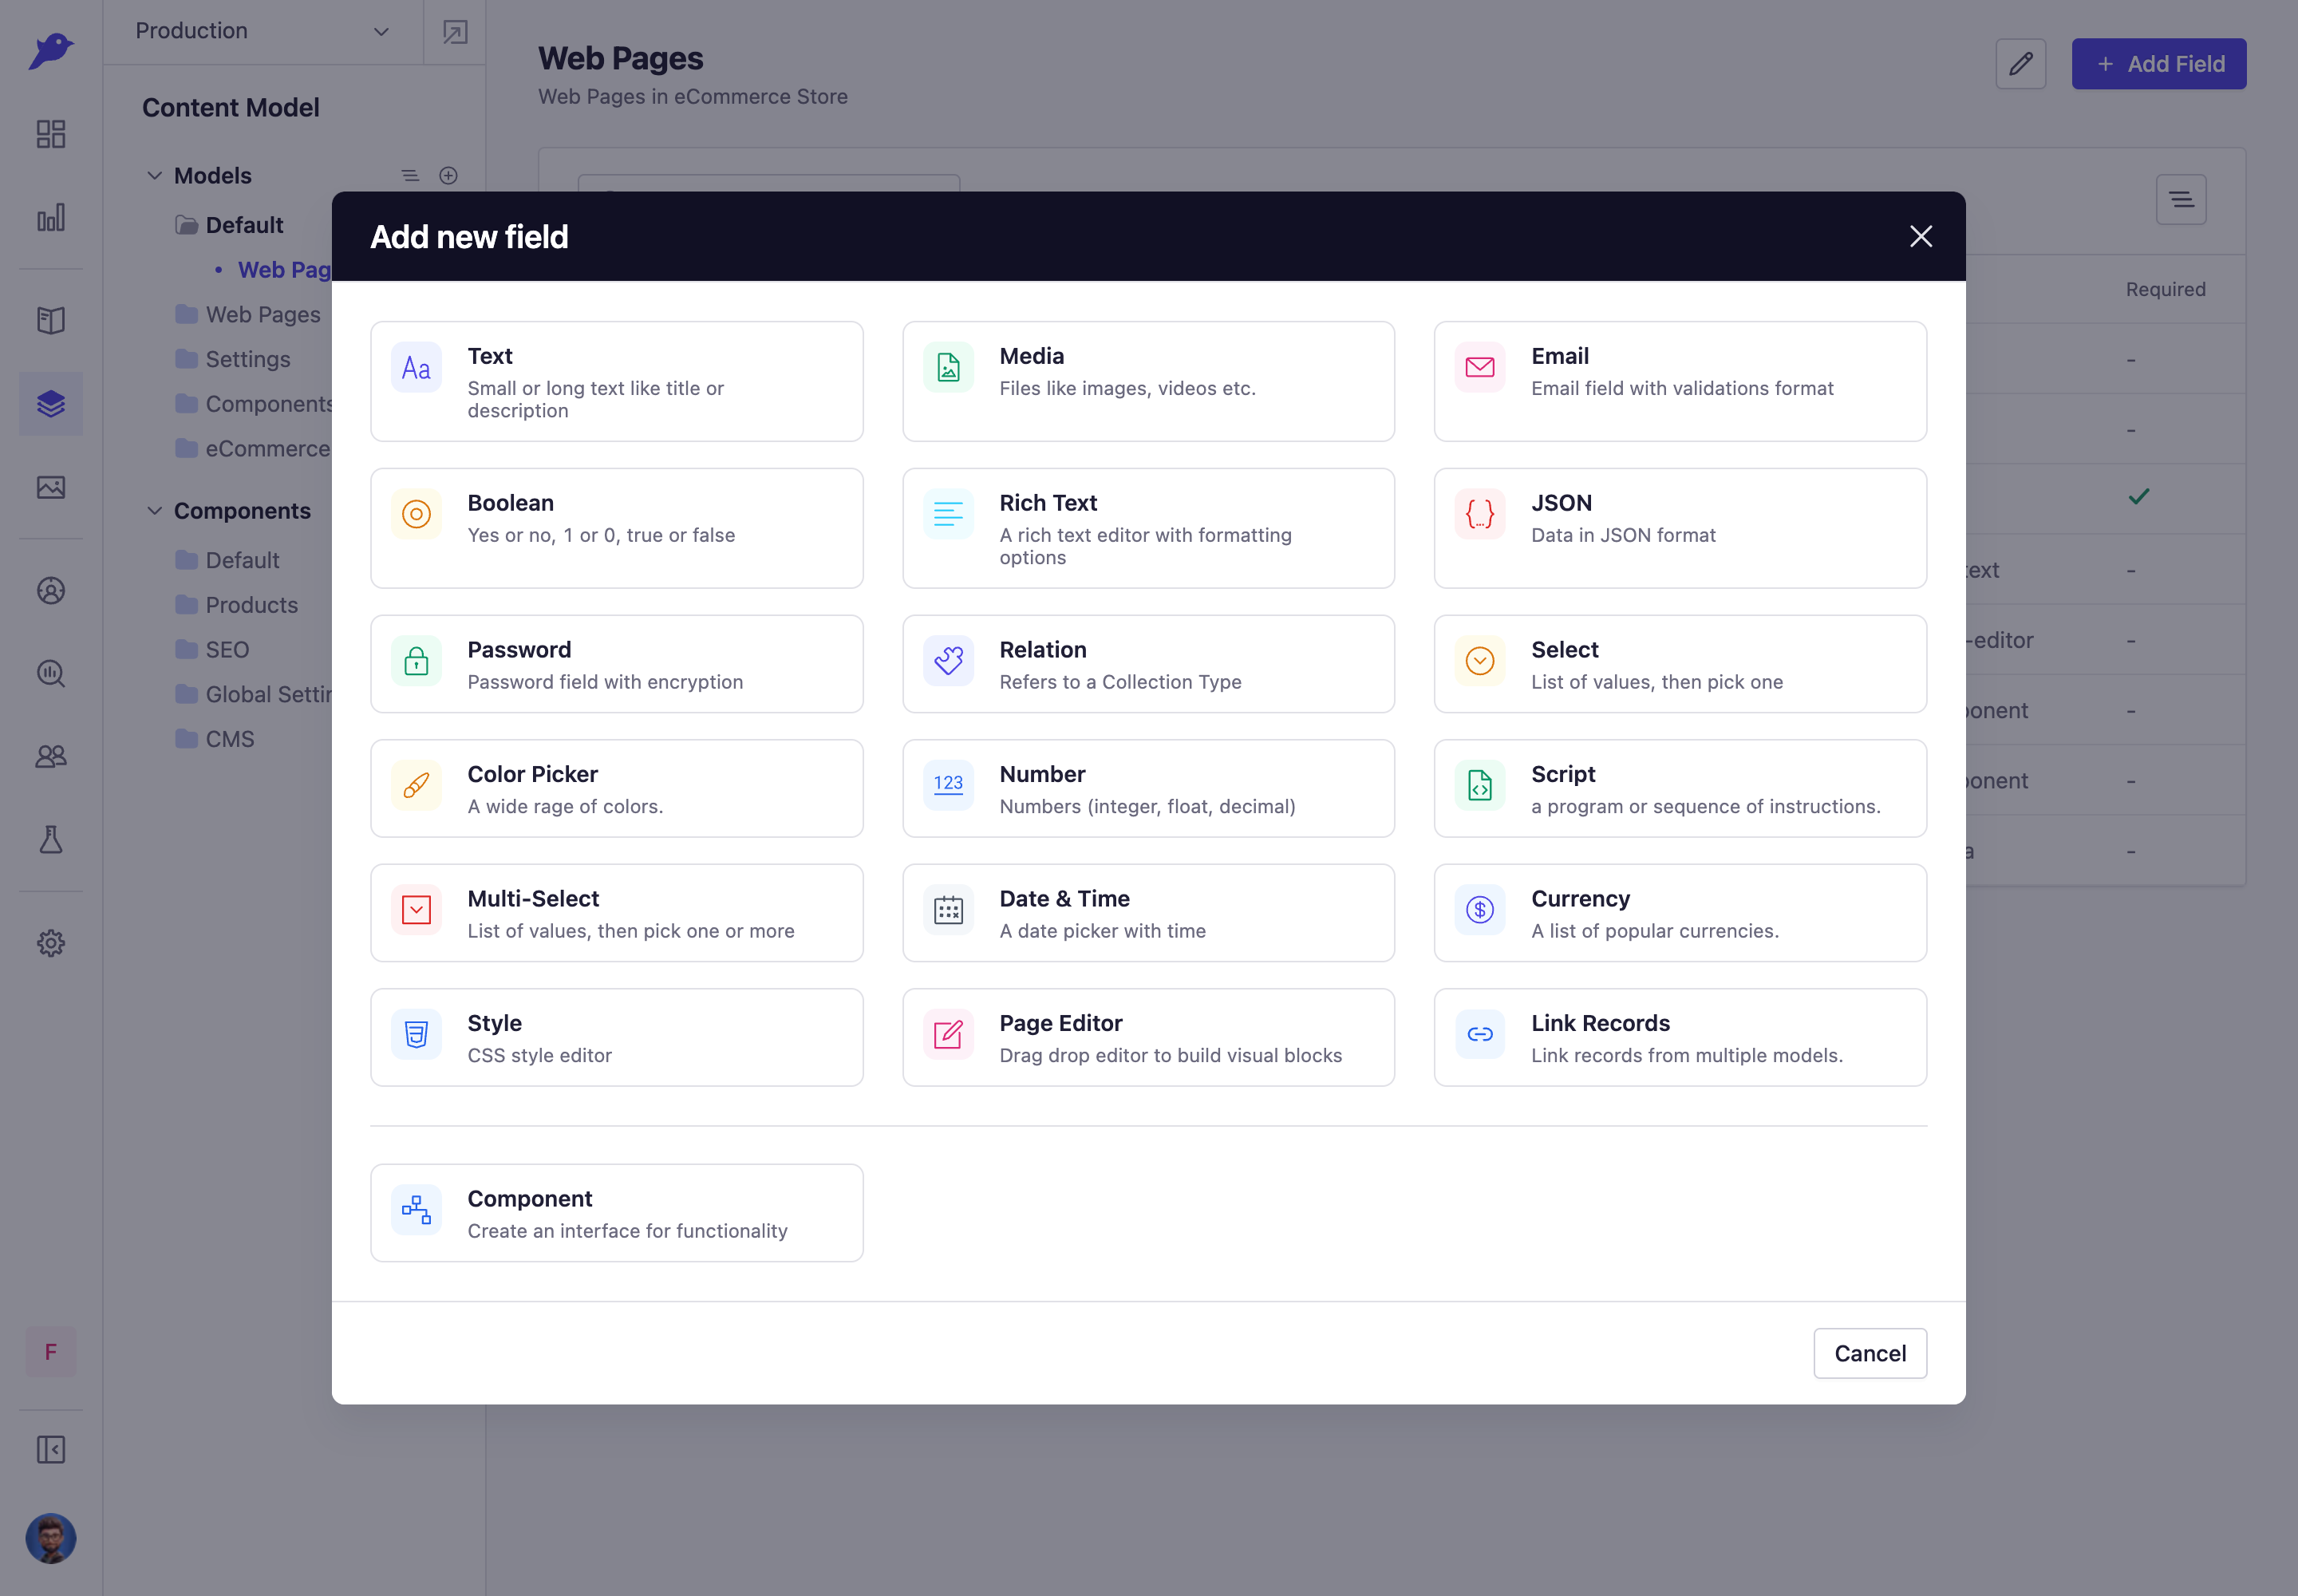Pick the Email field type card
The height and width of the screenshot is (1596, 2298).
click(1680, 381)
